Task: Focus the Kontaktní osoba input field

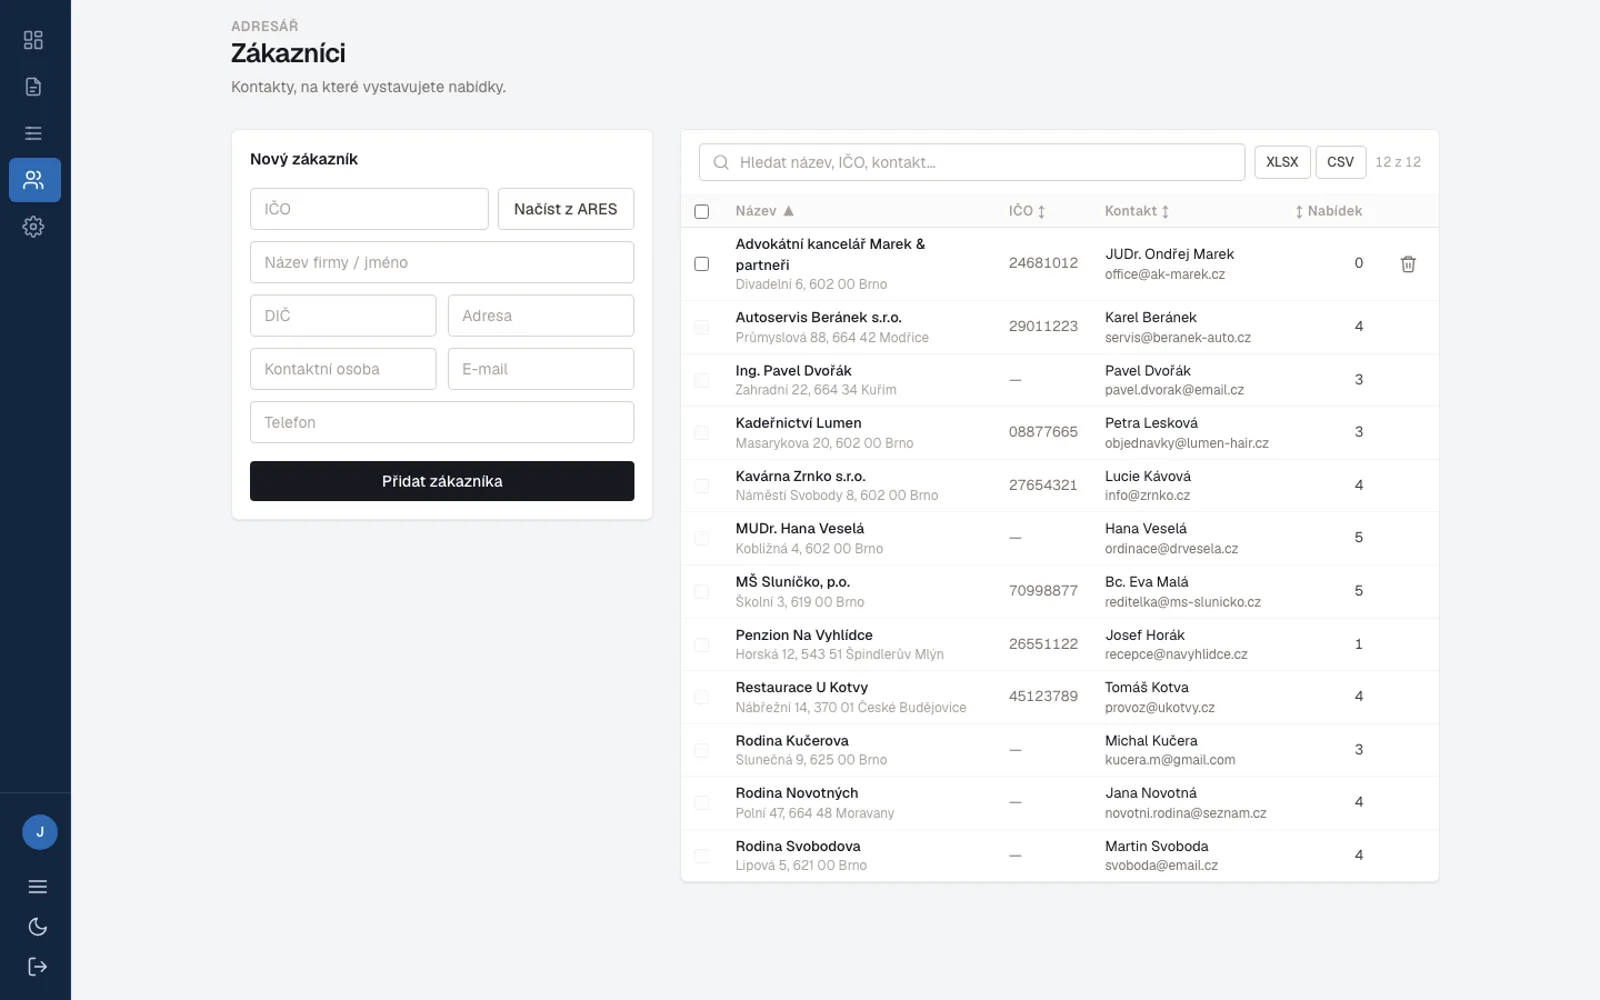Action: pyautogui.click(x=343, y=369)
